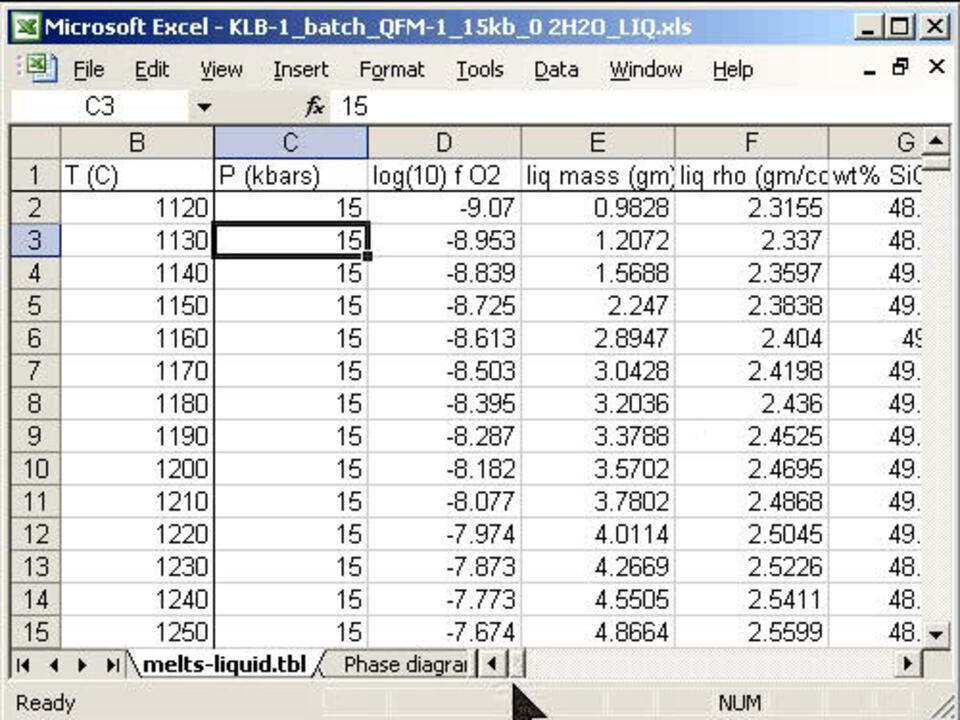Viewport: 960px width, 720px height.
Task: Click the next sheet tab scroll arrow
Action: point(83,664)
